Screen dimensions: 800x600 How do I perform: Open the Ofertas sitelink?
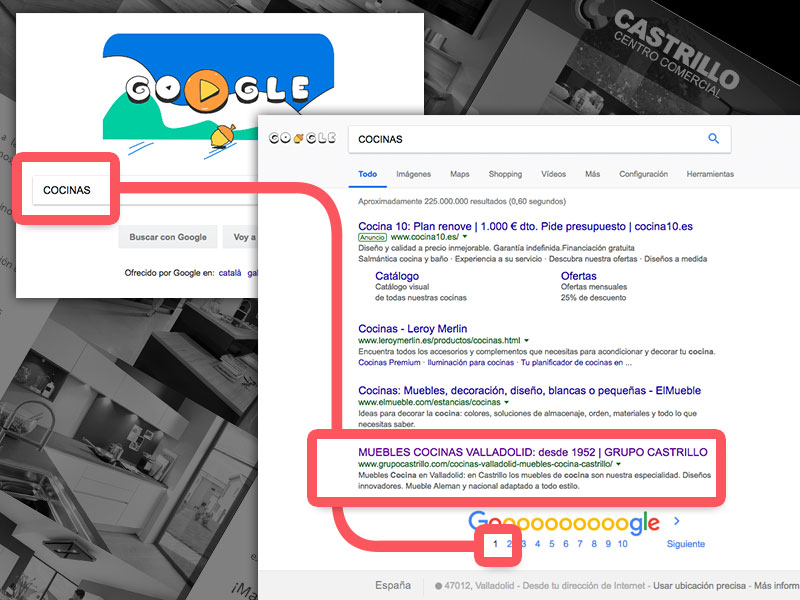pyautogui.click(x=579, y=276)
